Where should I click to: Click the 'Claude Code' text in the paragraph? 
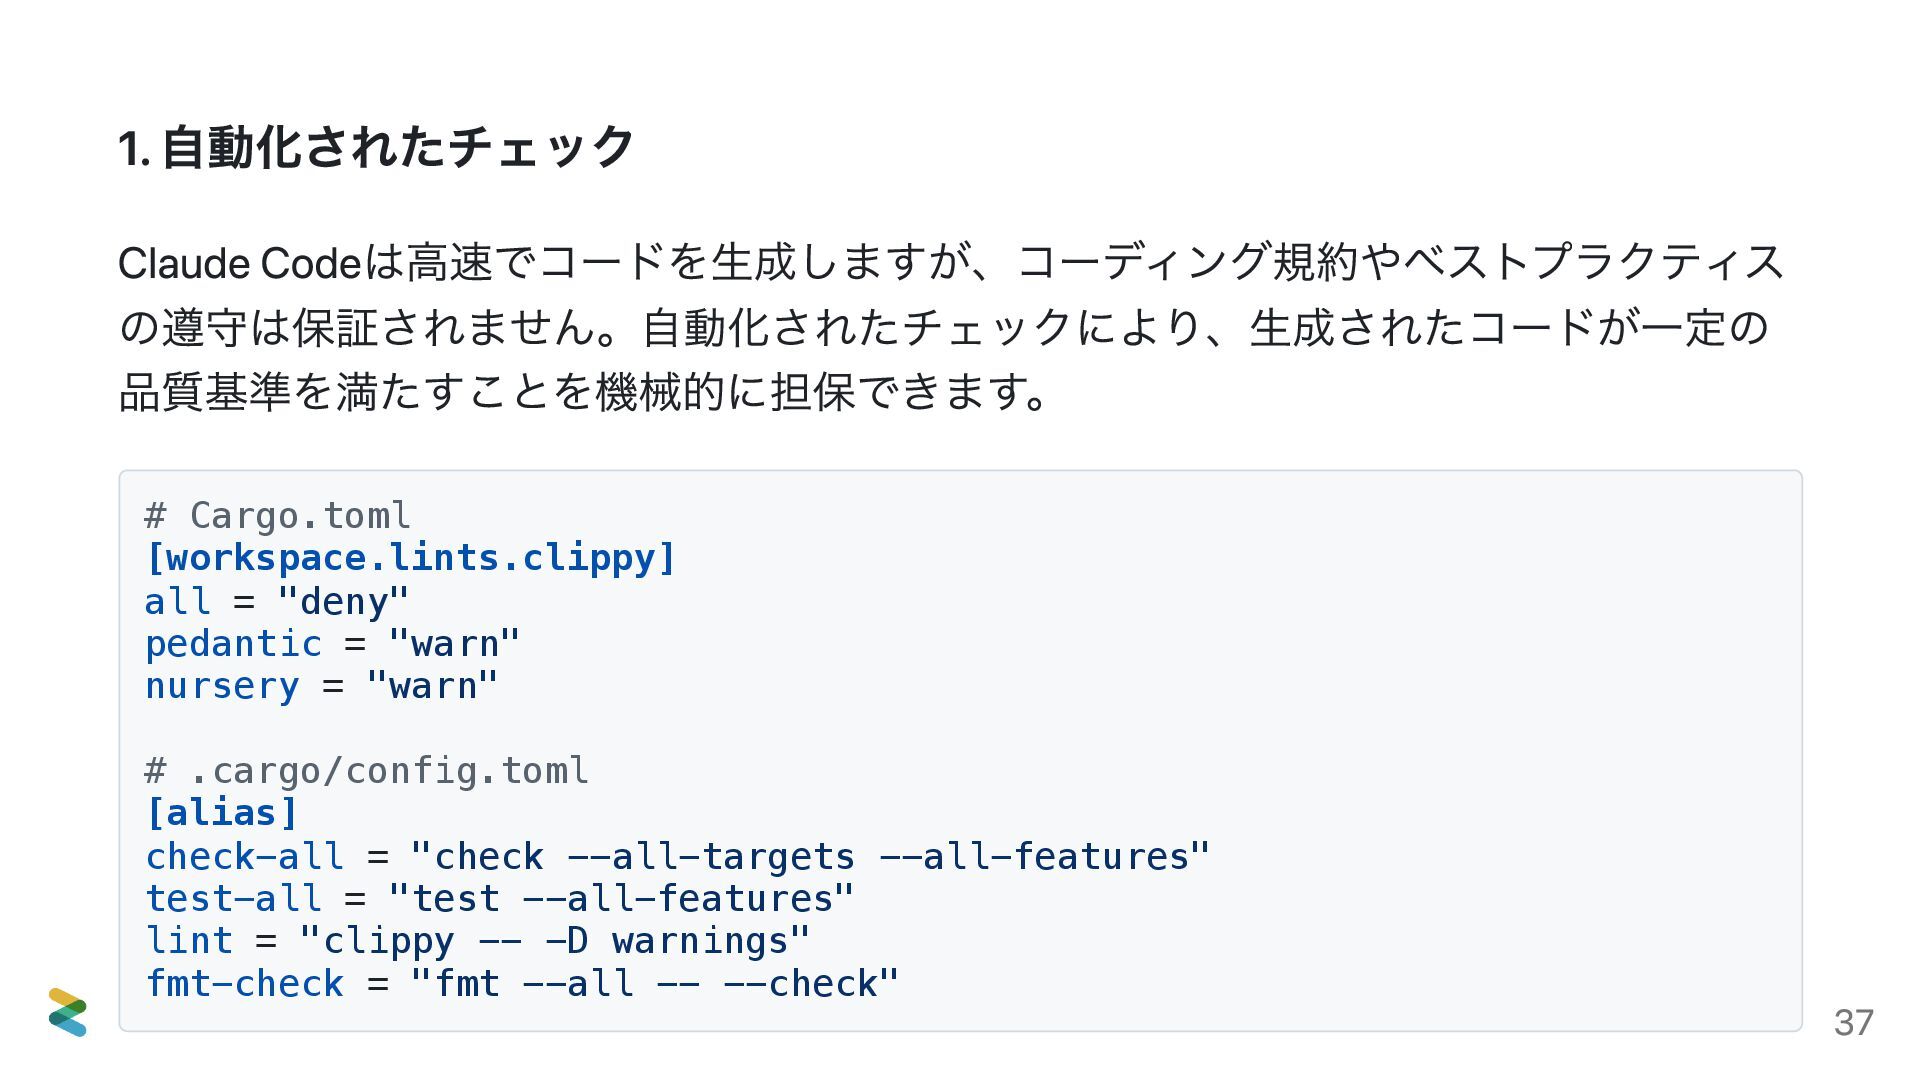point(239,264)
